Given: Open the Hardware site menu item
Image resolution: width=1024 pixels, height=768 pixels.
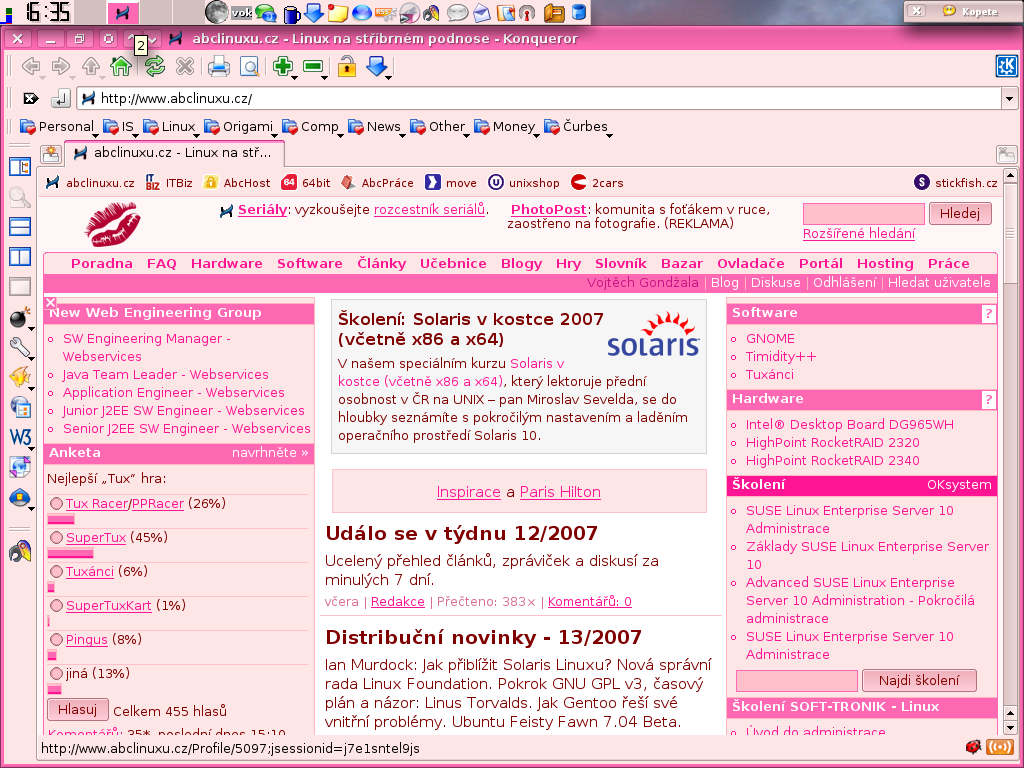Looking at the screenshot, I should pos(227,264).
